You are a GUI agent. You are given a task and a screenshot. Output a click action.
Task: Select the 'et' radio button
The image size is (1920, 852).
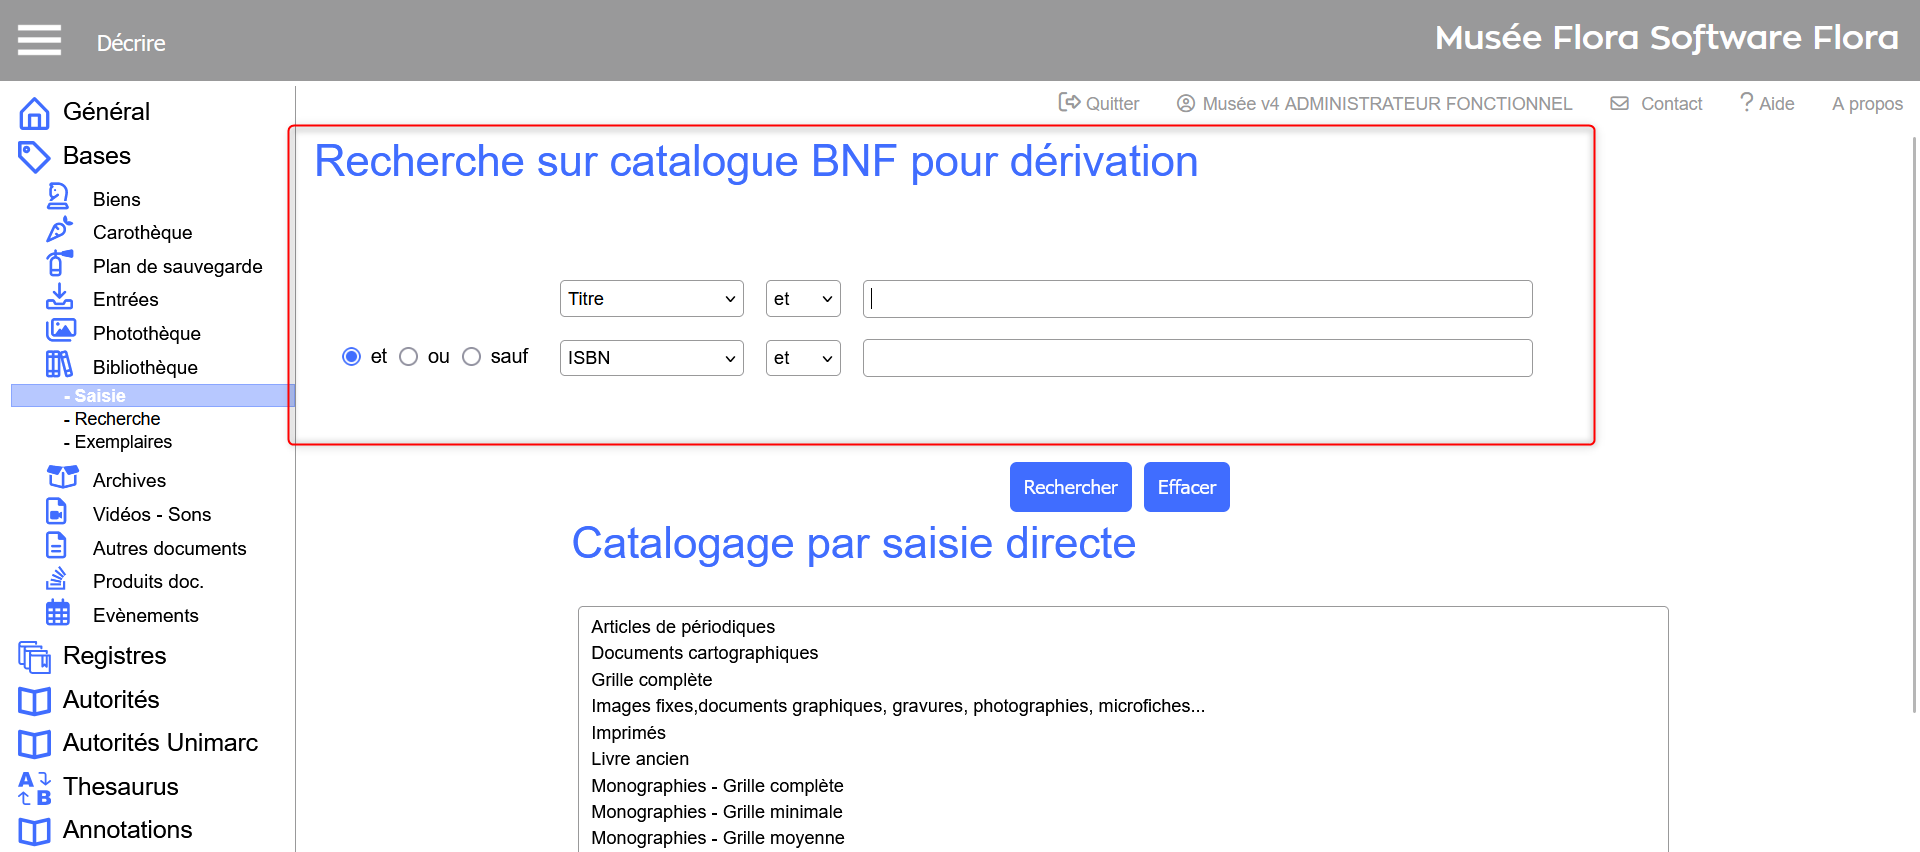click(351, 357)
